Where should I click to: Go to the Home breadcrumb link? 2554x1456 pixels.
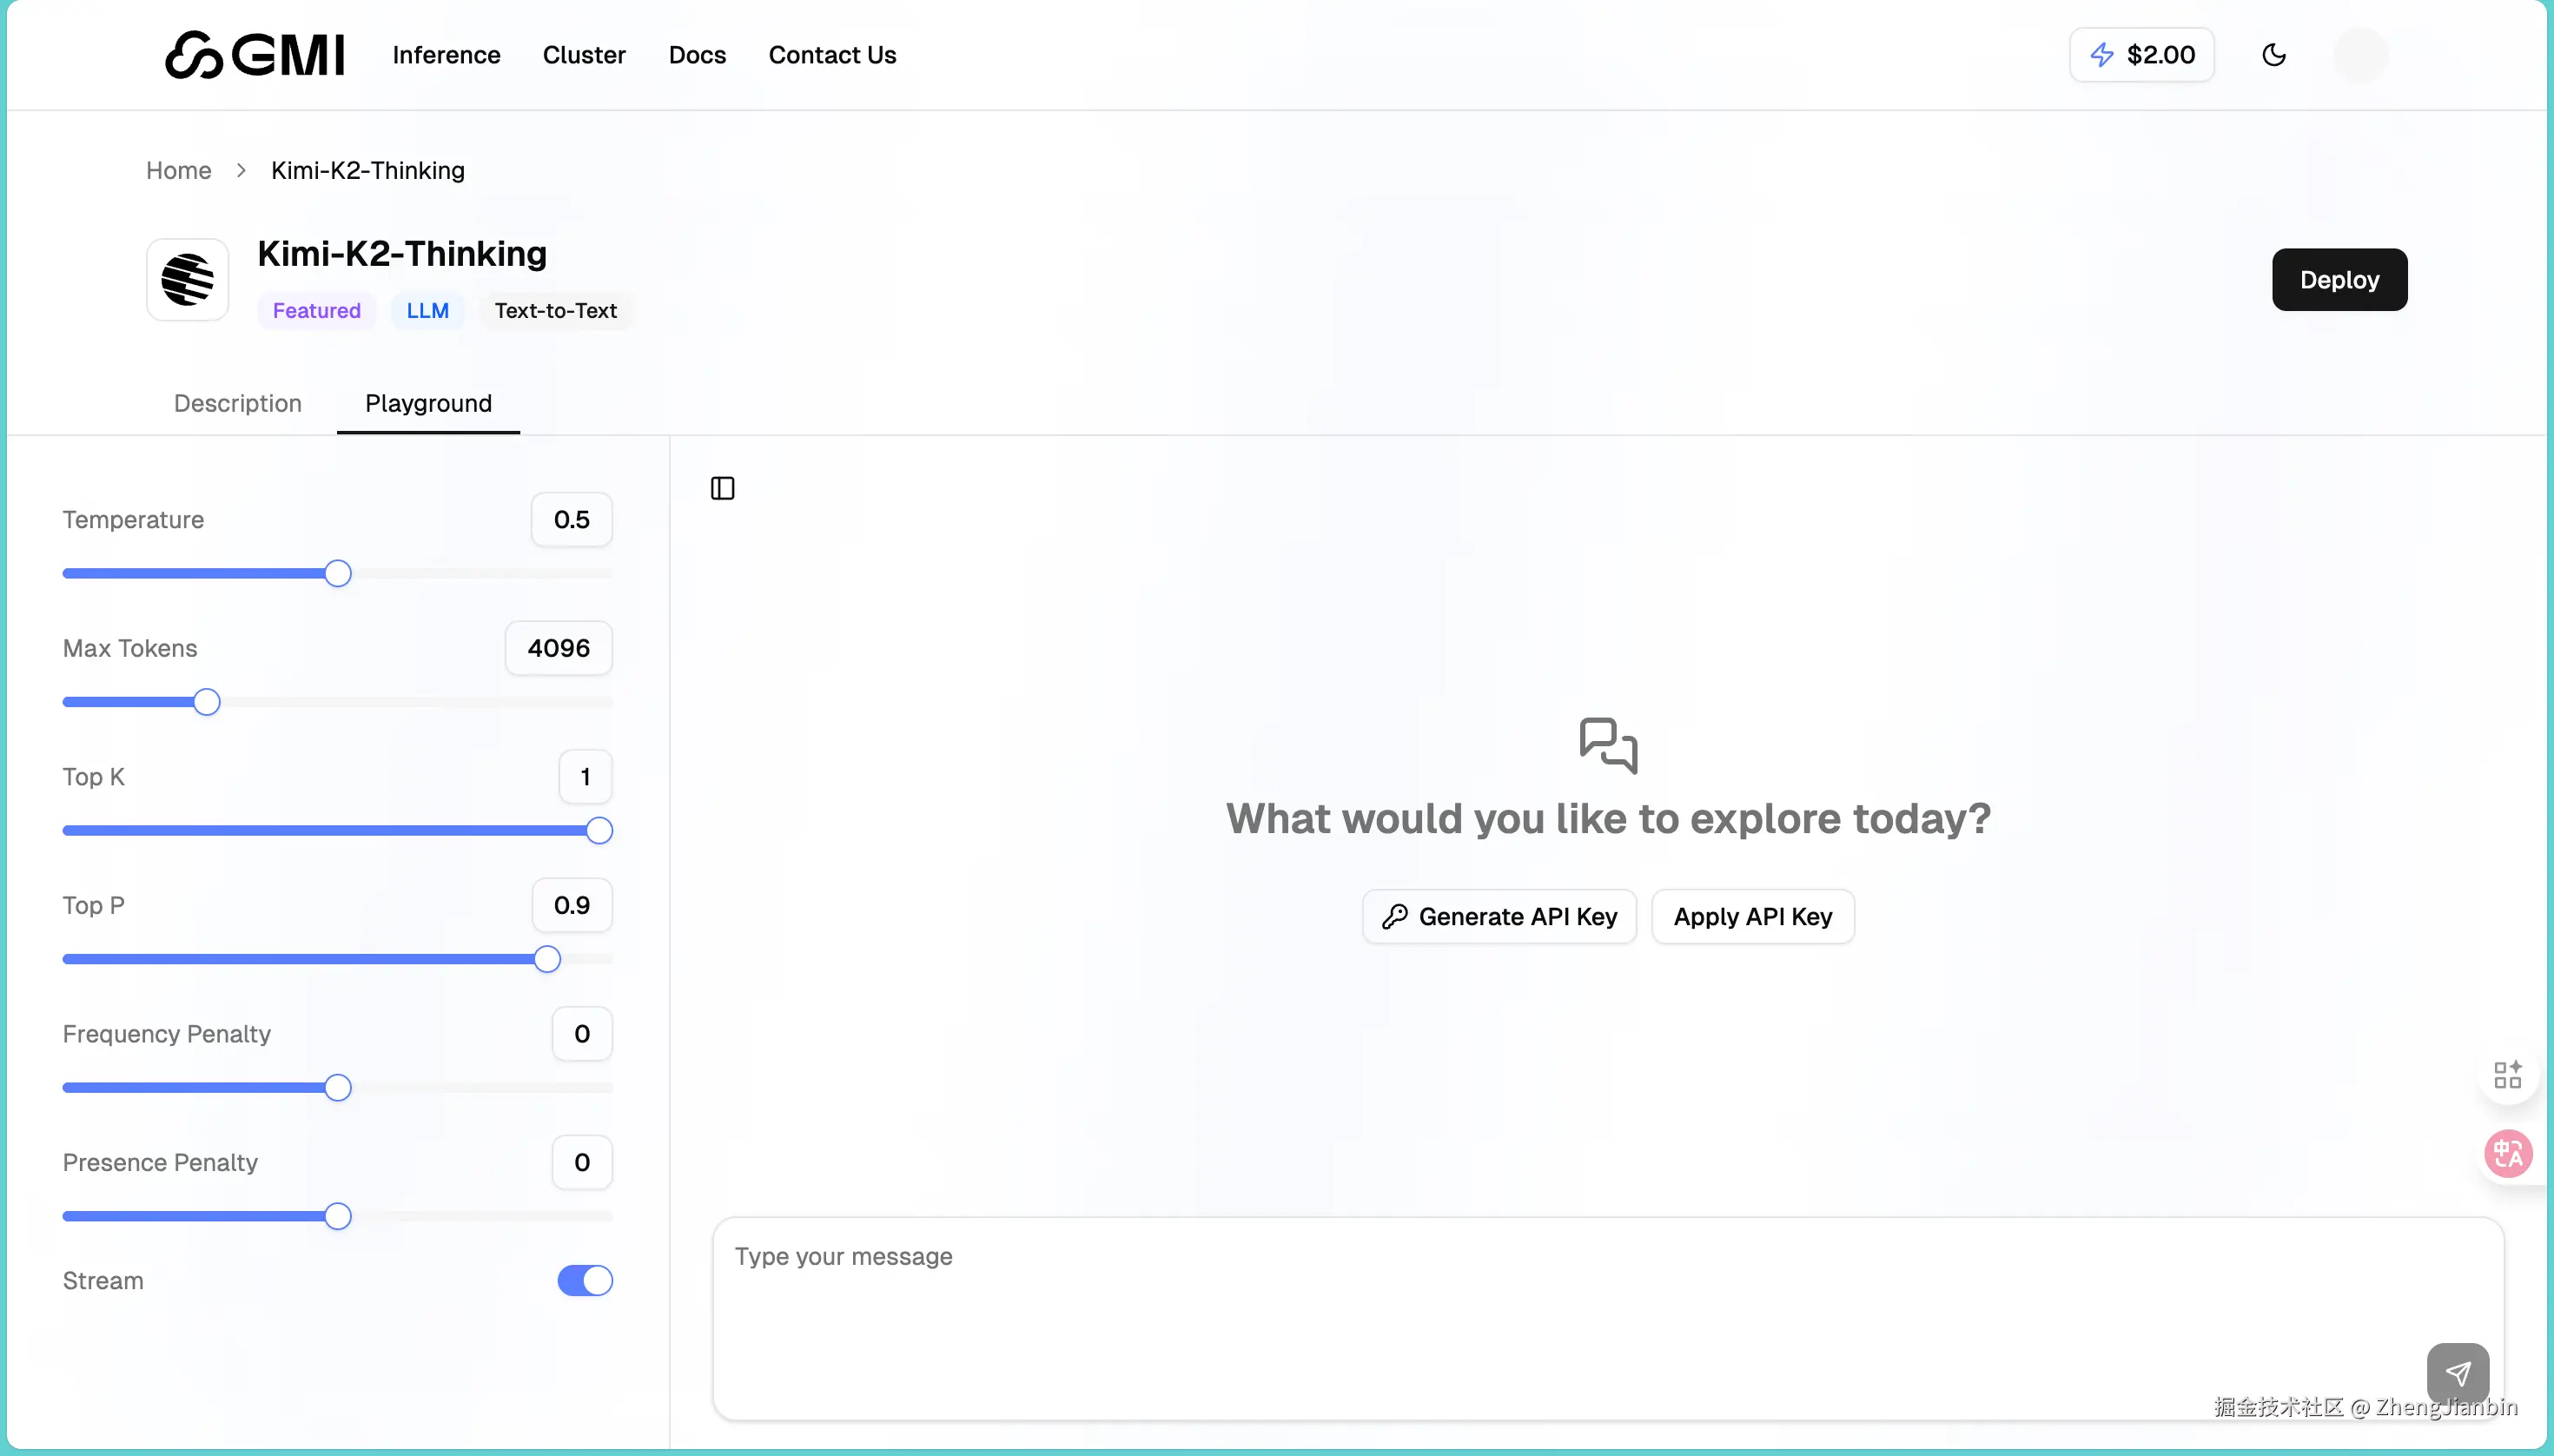(178, 171)
